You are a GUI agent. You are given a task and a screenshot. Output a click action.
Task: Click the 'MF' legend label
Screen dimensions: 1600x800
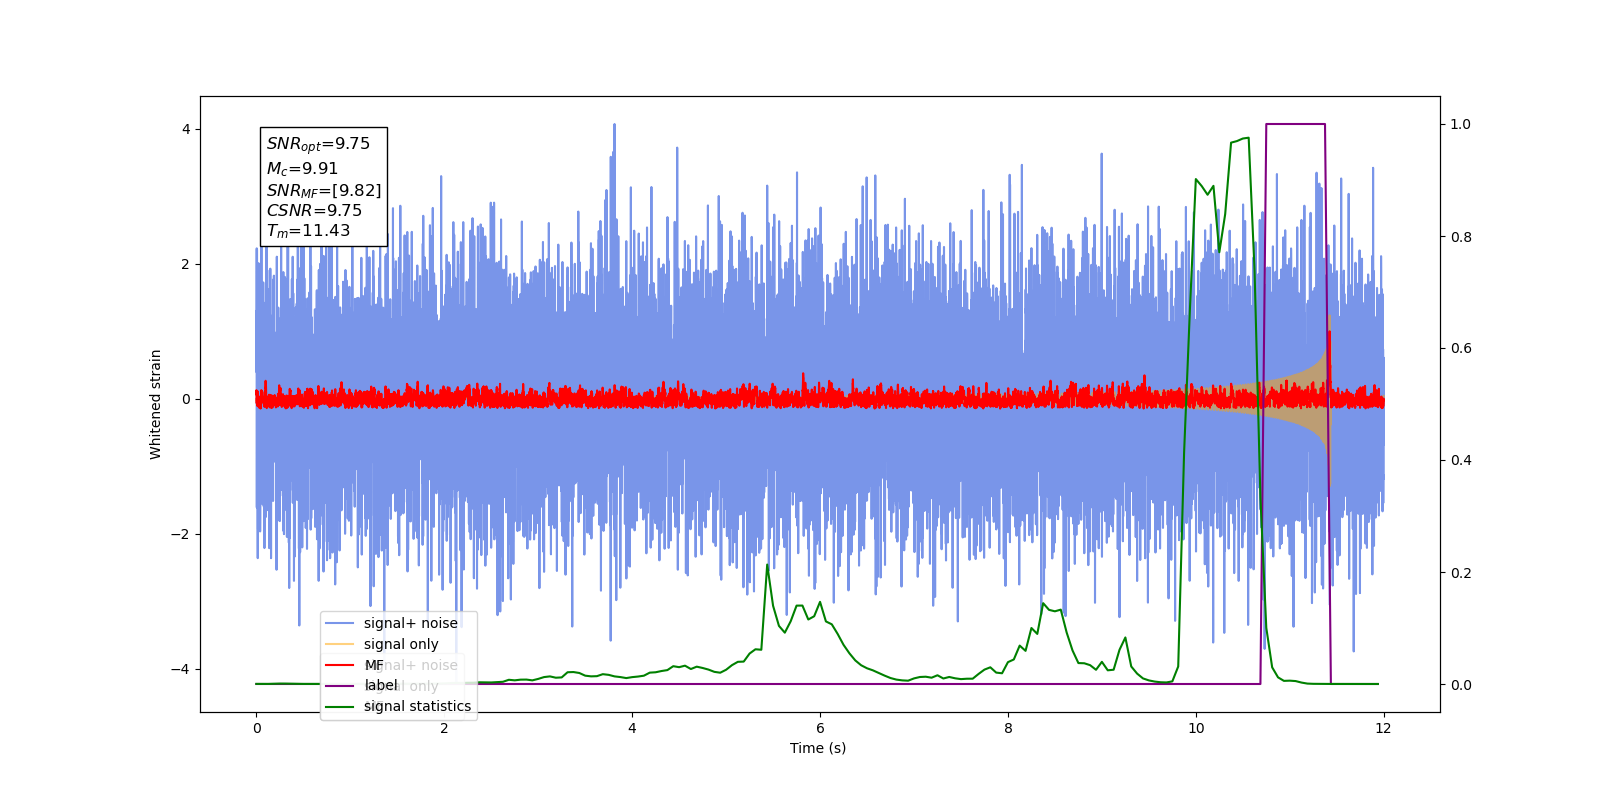coord(374,665)
